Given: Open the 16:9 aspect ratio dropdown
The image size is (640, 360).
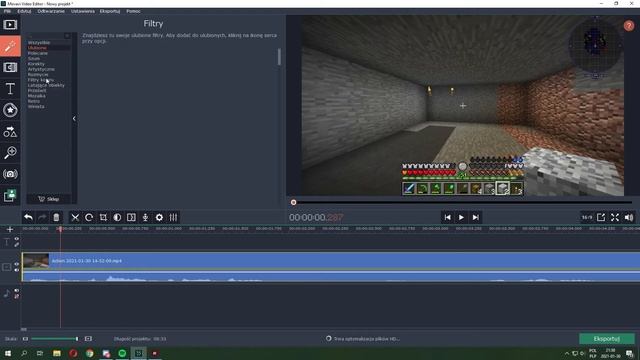Looking at the screenshot, I should (587, 217).
